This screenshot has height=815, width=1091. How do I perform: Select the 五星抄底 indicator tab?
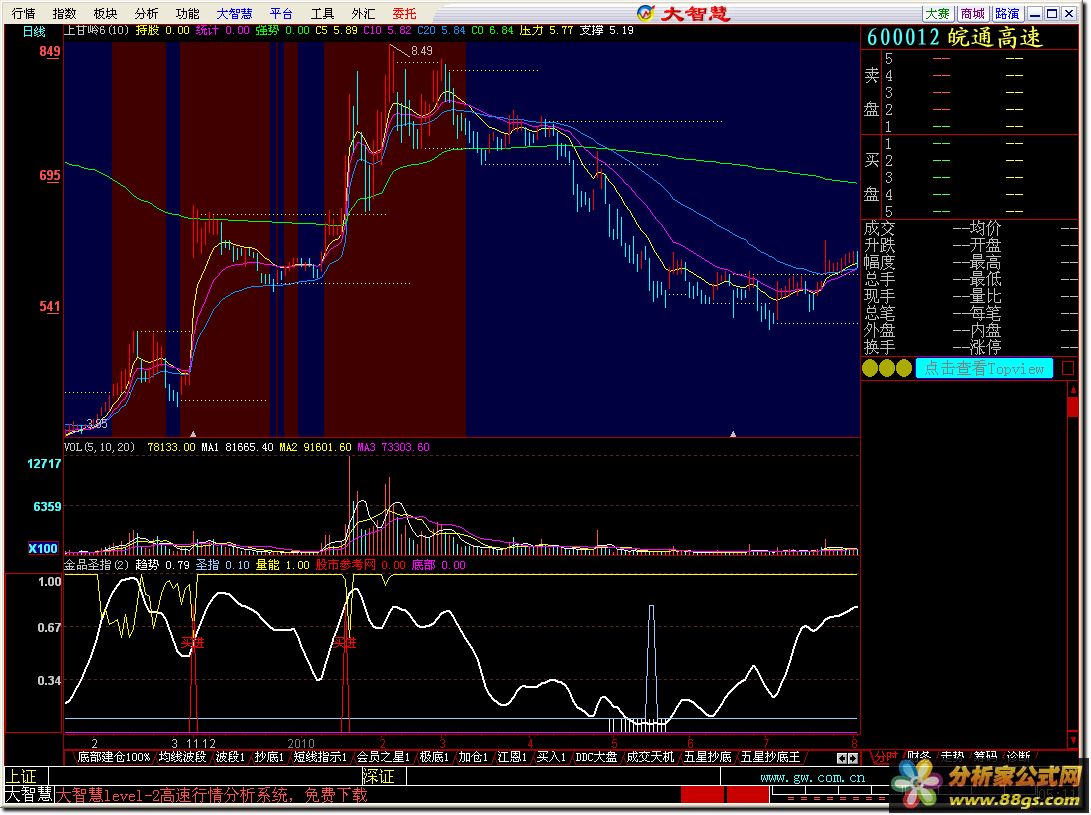click(x=708, y=757)
